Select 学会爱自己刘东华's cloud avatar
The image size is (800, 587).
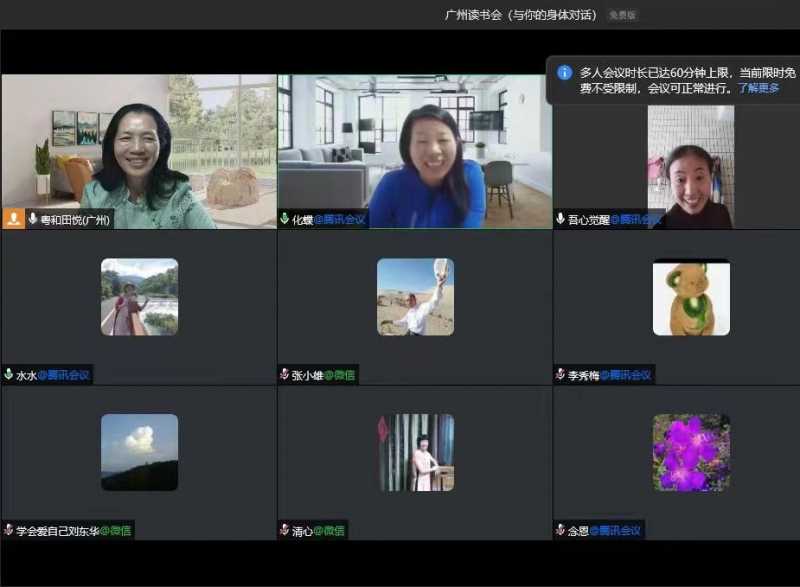(139, 452)
